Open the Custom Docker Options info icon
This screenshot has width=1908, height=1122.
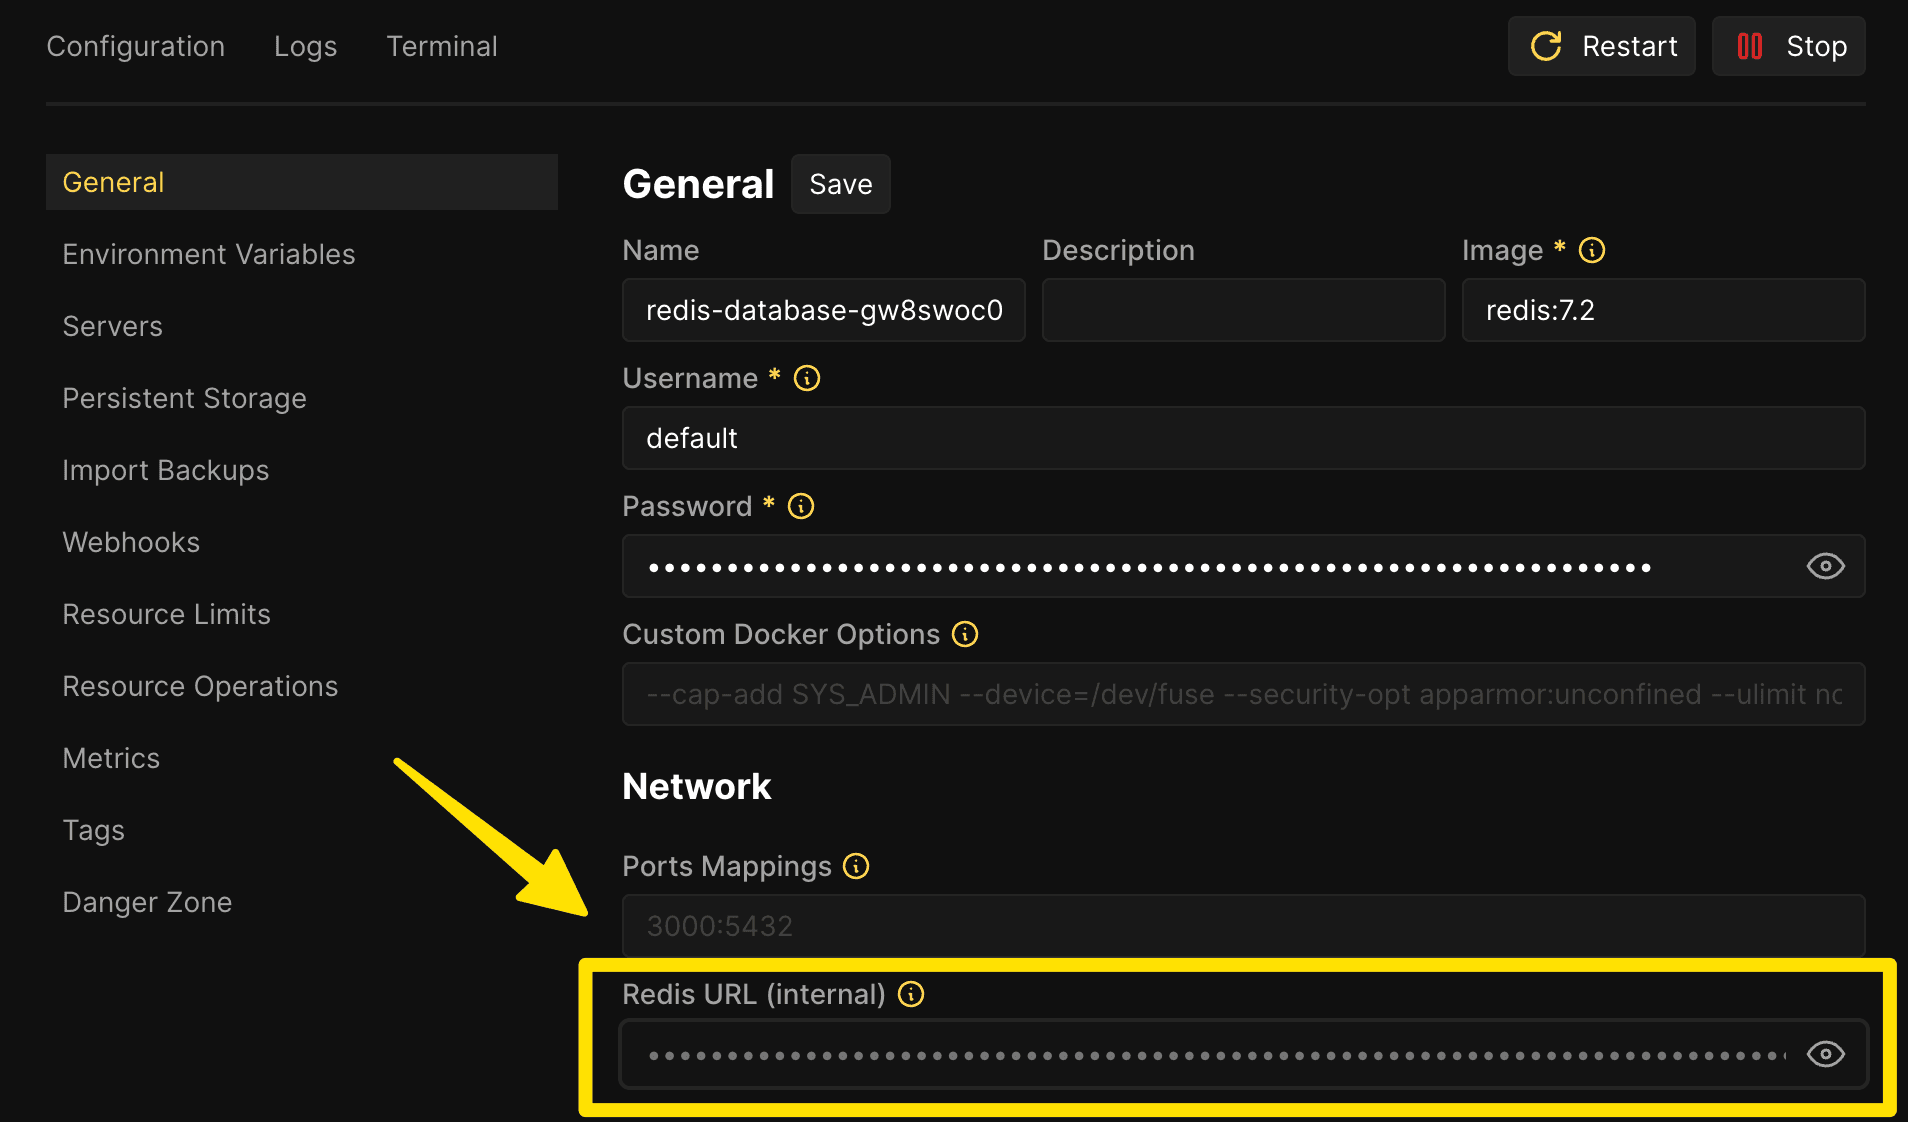click(x=965, y=634)
